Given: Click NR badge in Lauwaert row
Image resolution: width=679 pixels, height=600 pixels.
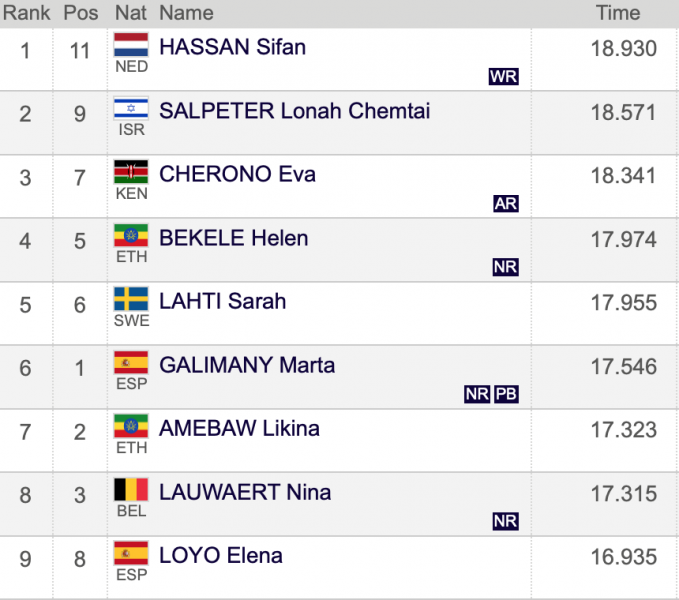Looking at the screenshot, I should click(x=505, y=521).
